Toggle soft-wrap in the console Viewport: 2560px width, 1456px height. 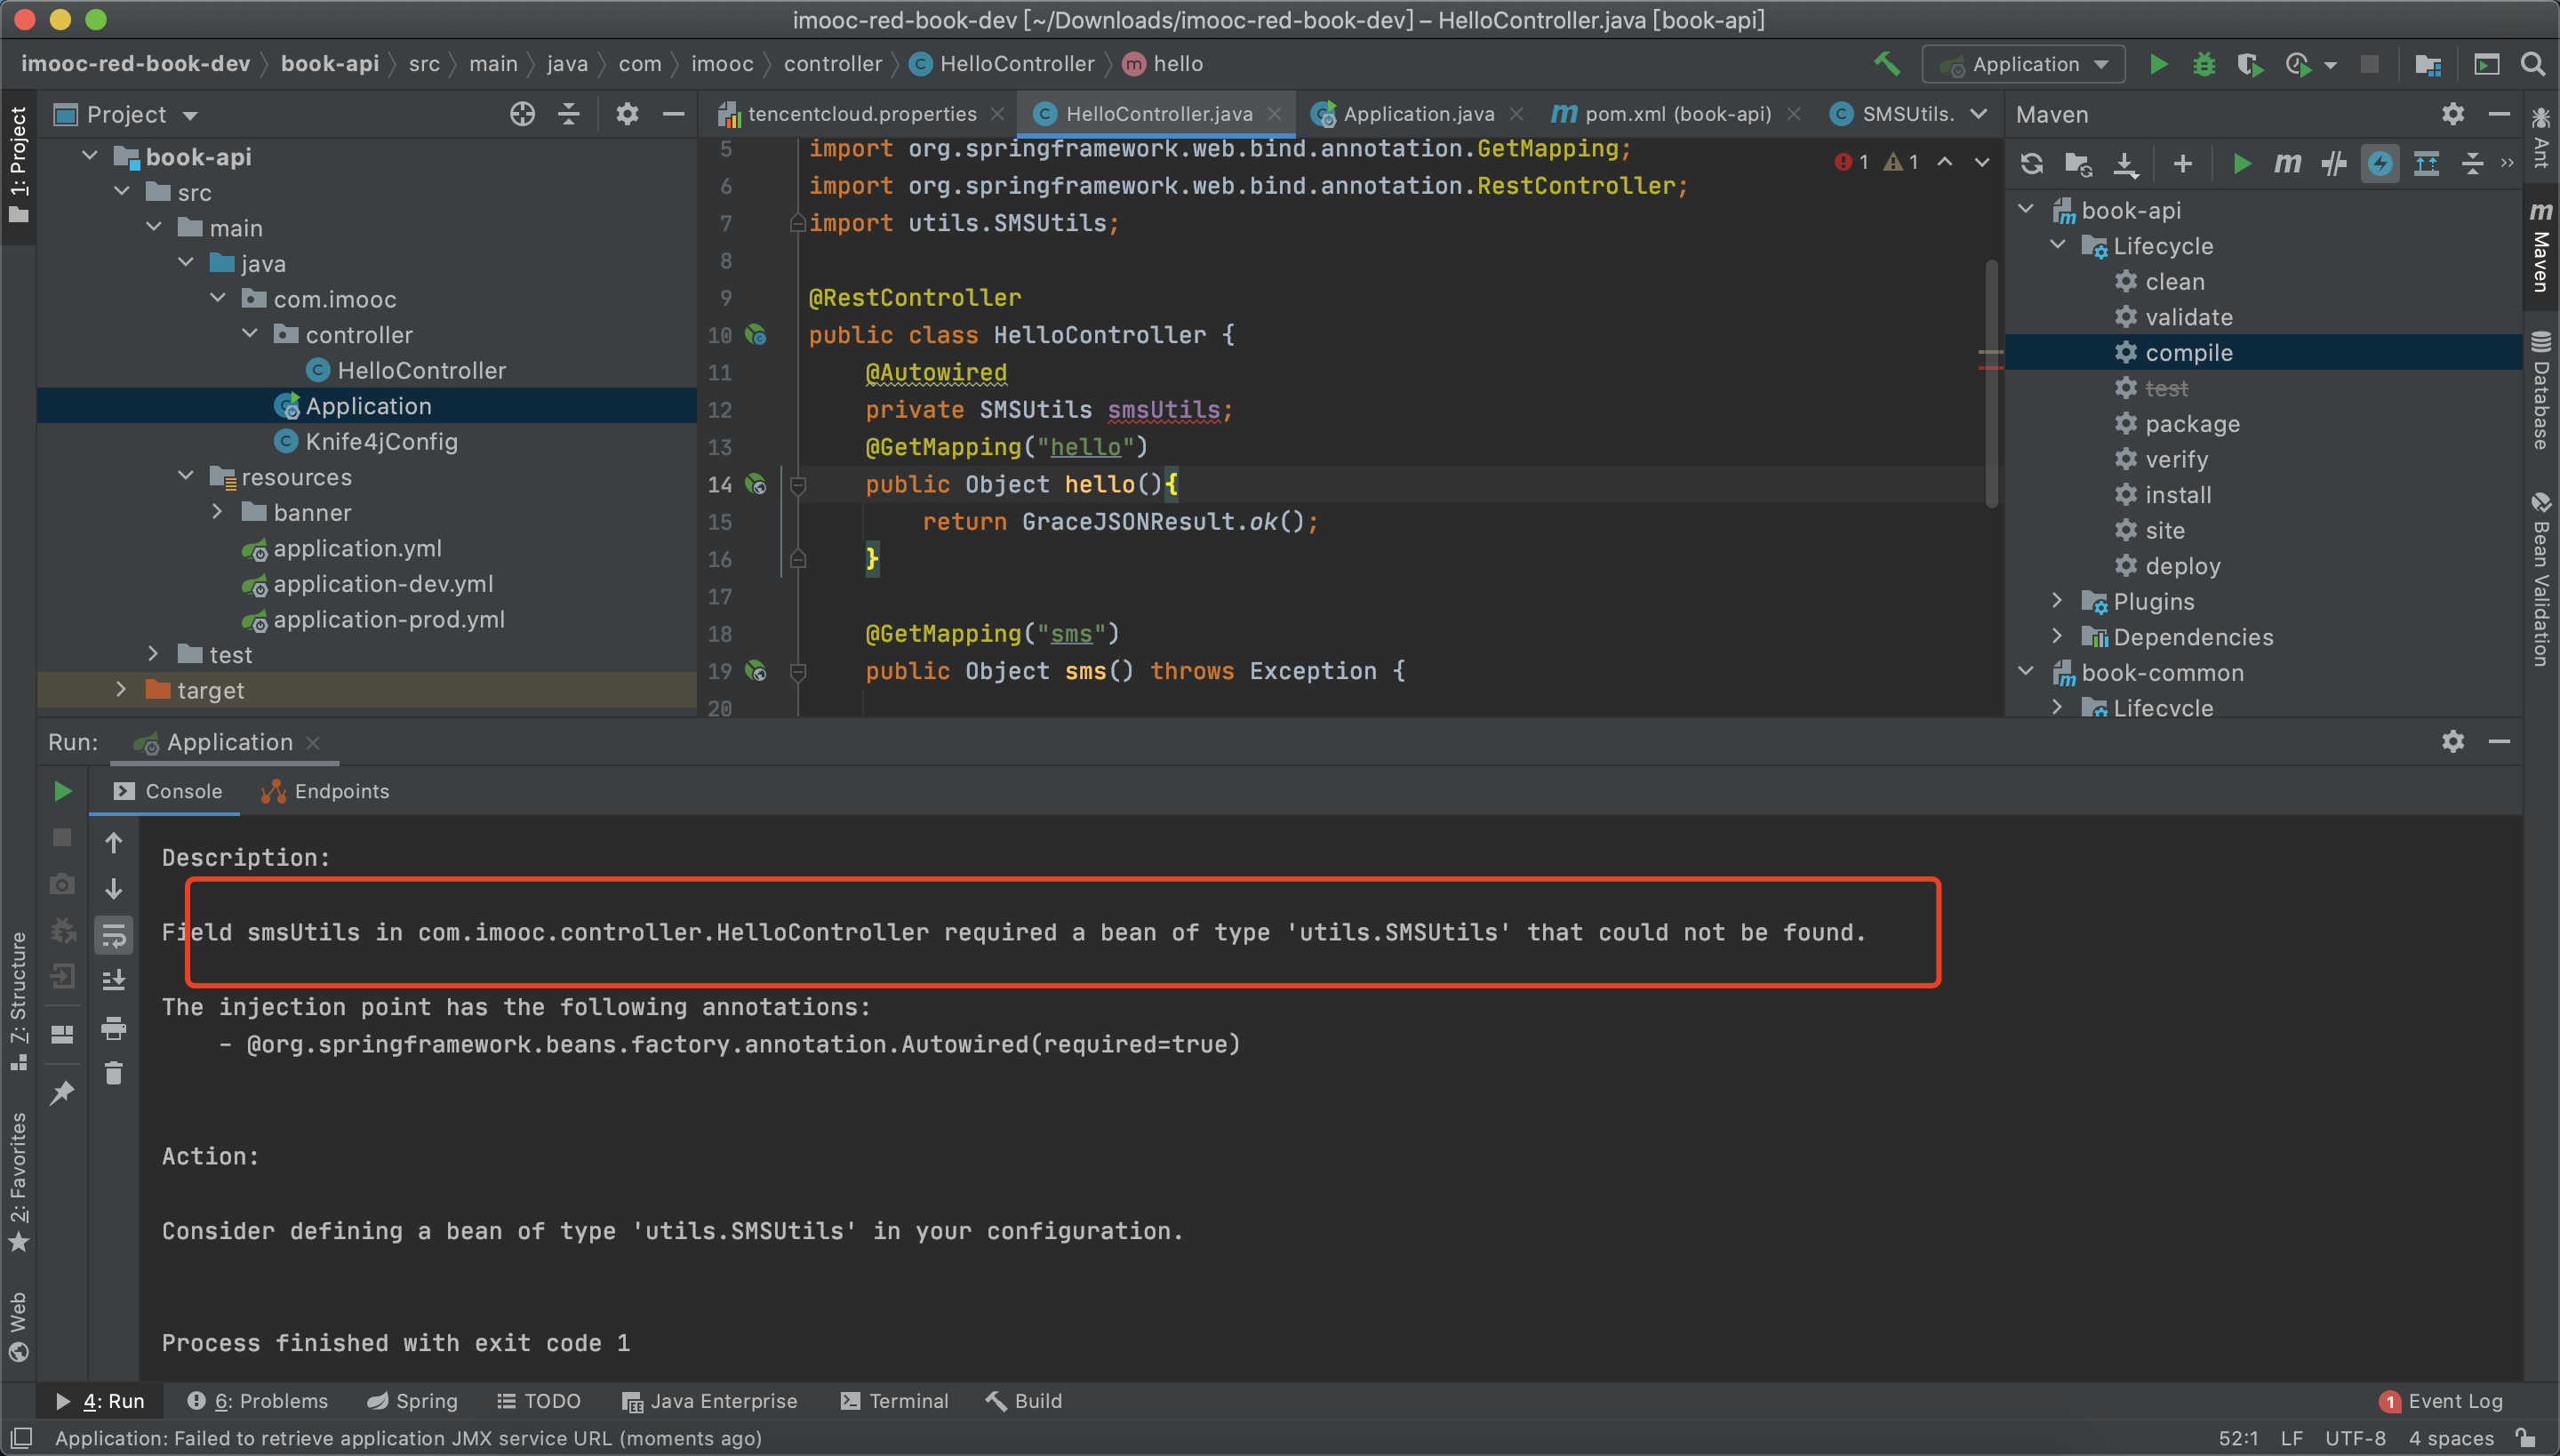click(113, 935)
